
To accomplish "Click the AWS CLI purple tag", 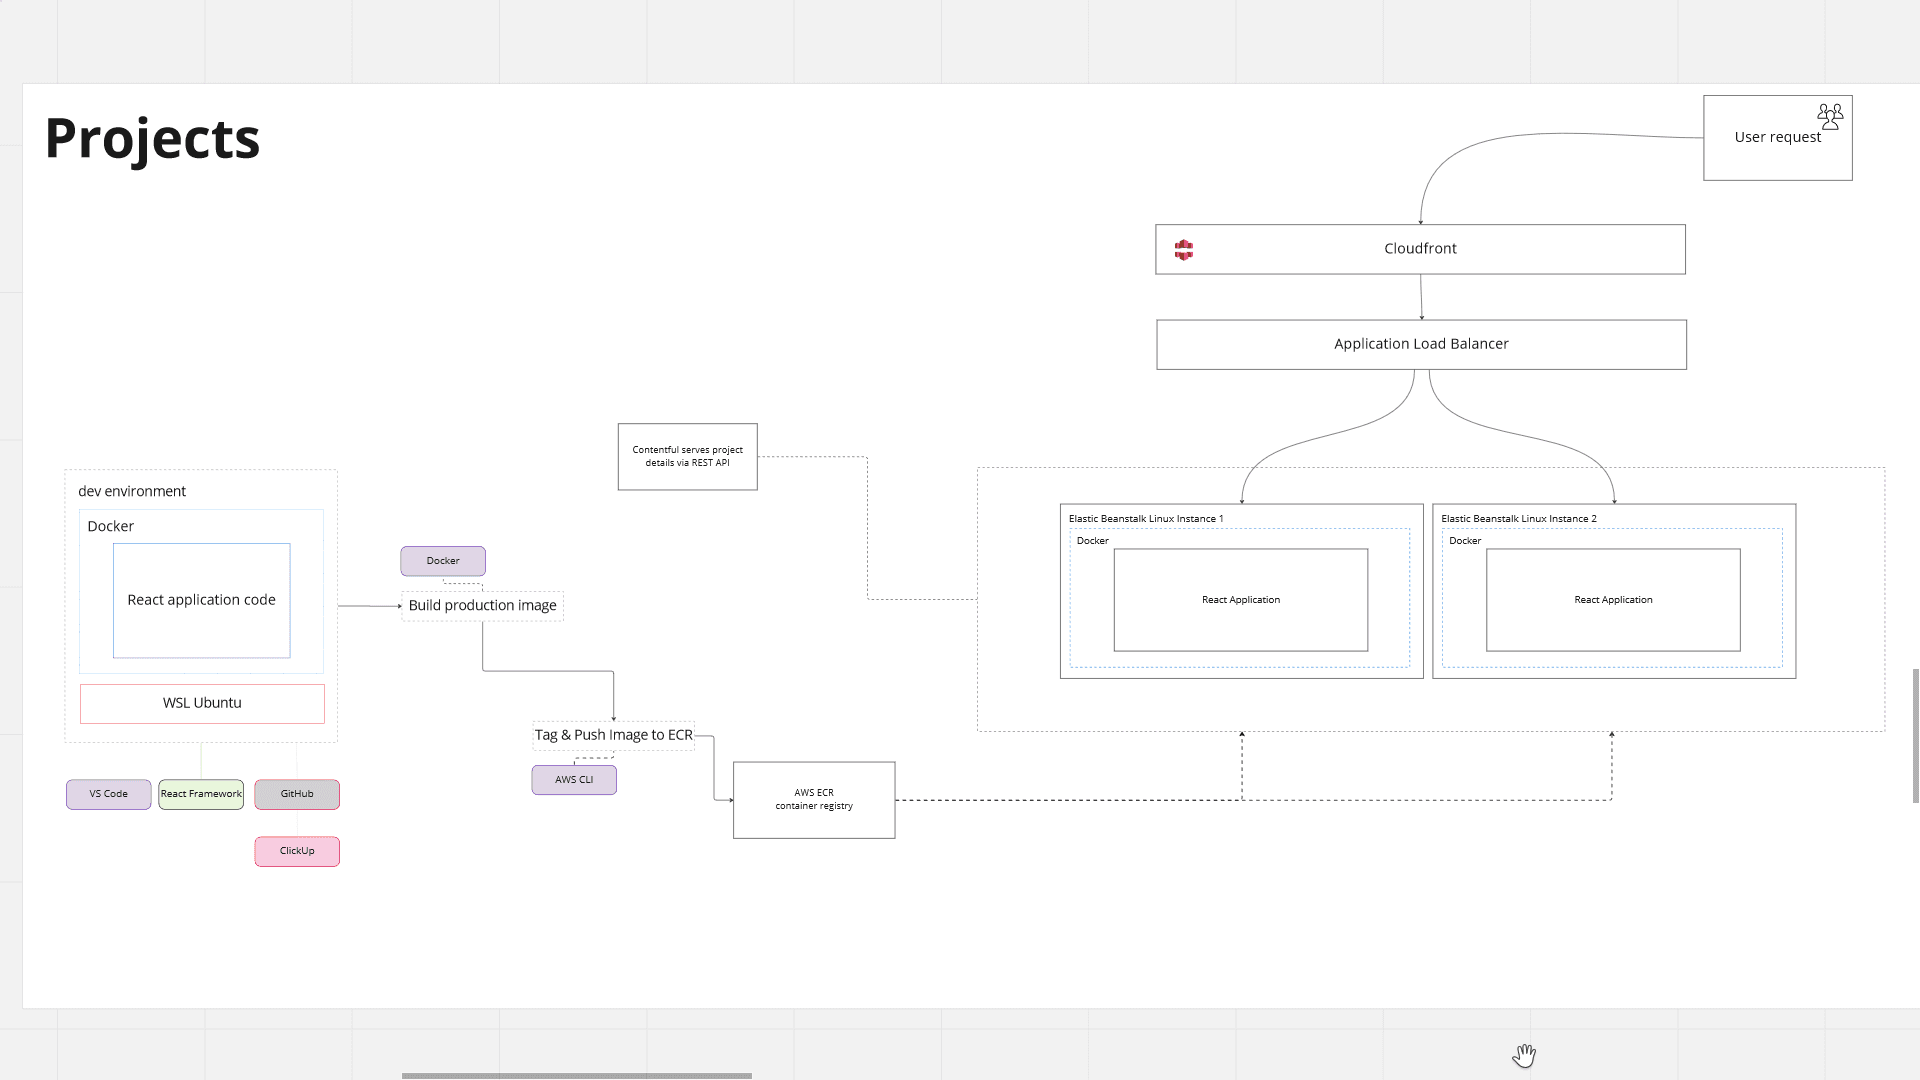I will point(574,780).
